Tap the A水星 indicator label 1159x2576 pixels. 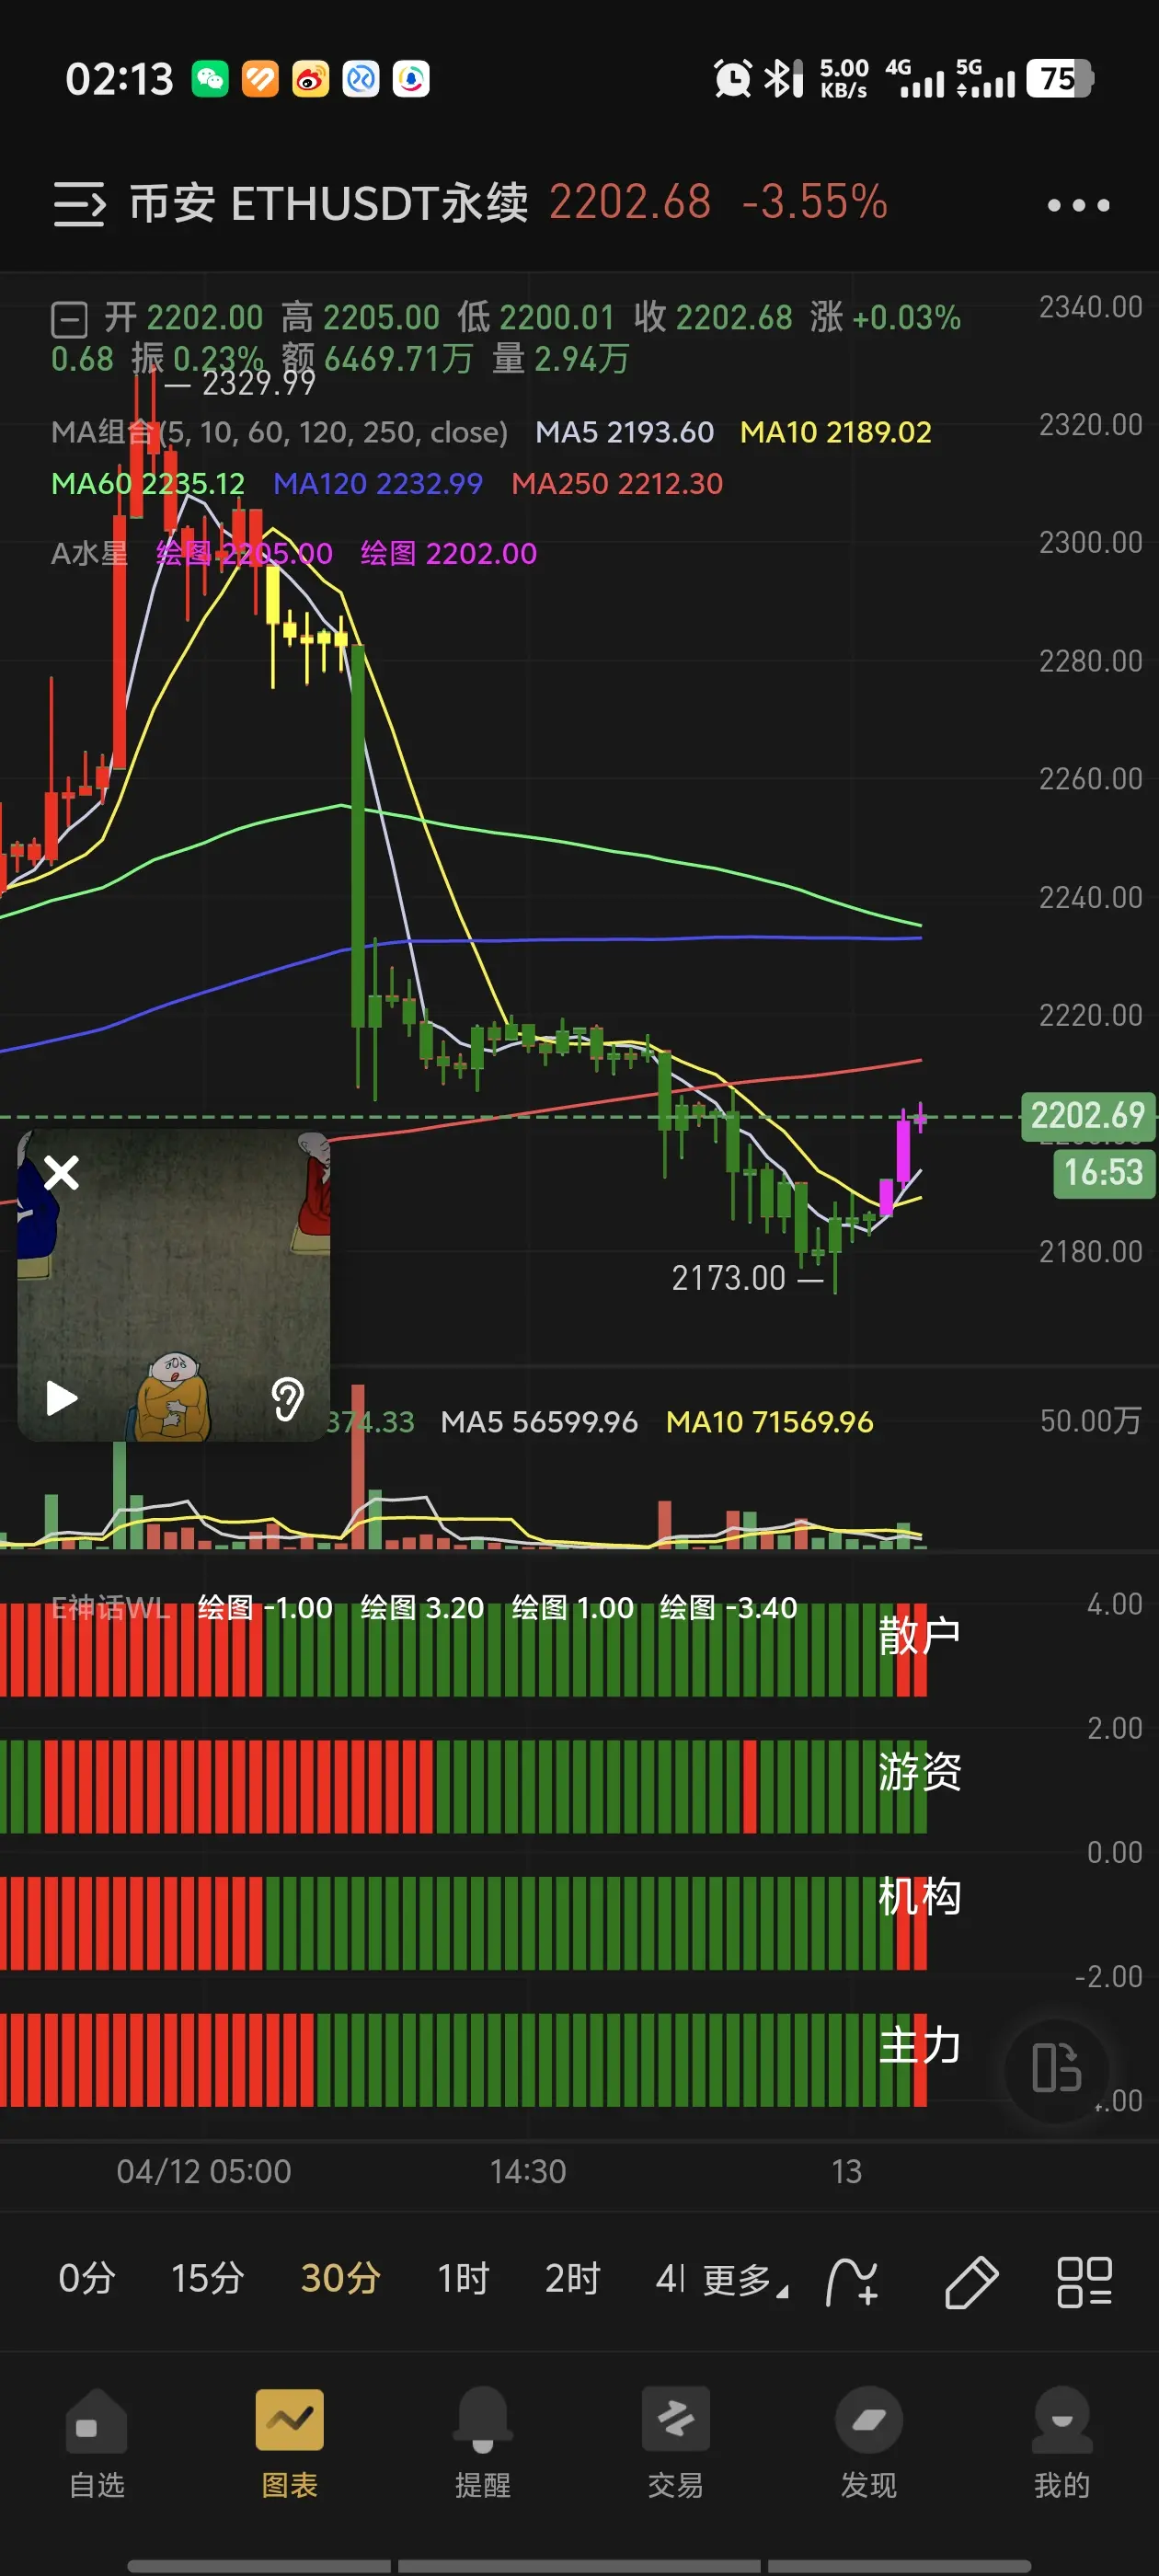pos(90,553)
